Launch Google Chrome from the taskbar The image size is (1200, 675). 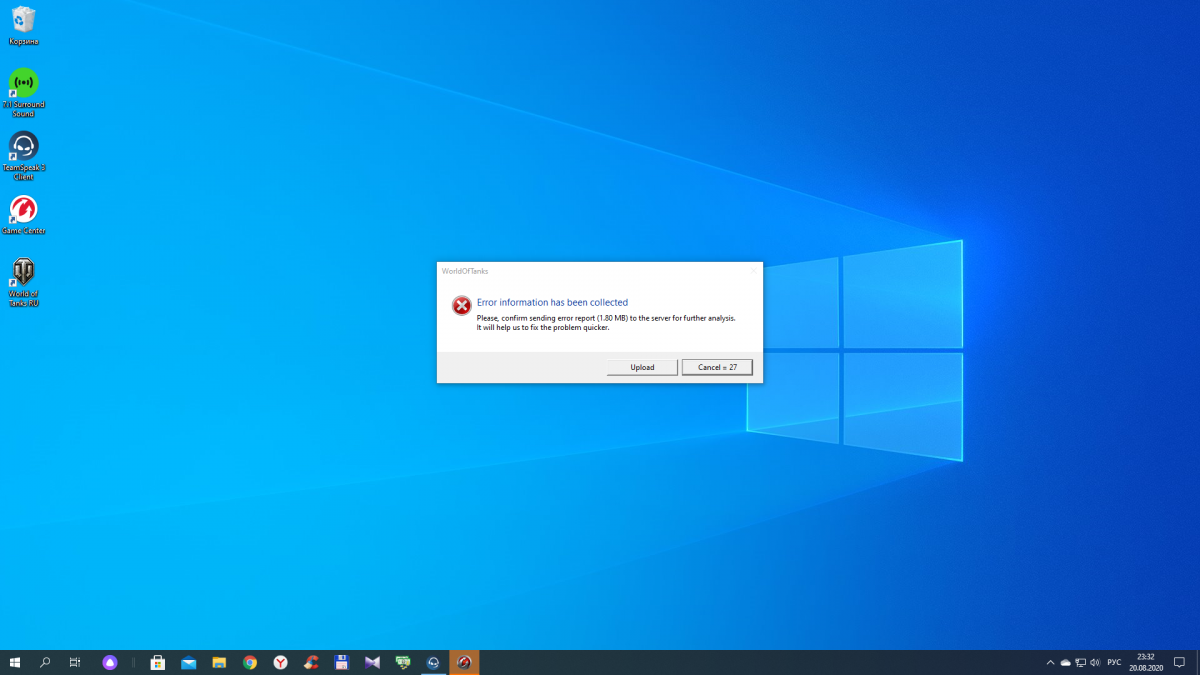(x=250, y=662)
